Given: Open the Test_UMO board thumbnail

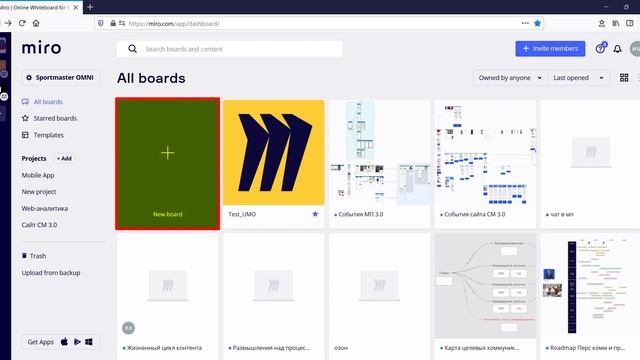Looking at the screenshot, I should (x=273, y=152).
